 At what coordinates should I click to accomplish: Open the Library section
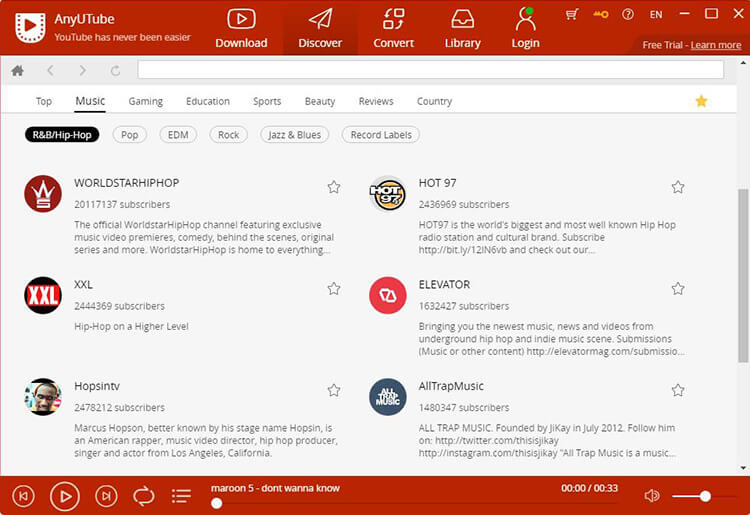click(463, 29)
